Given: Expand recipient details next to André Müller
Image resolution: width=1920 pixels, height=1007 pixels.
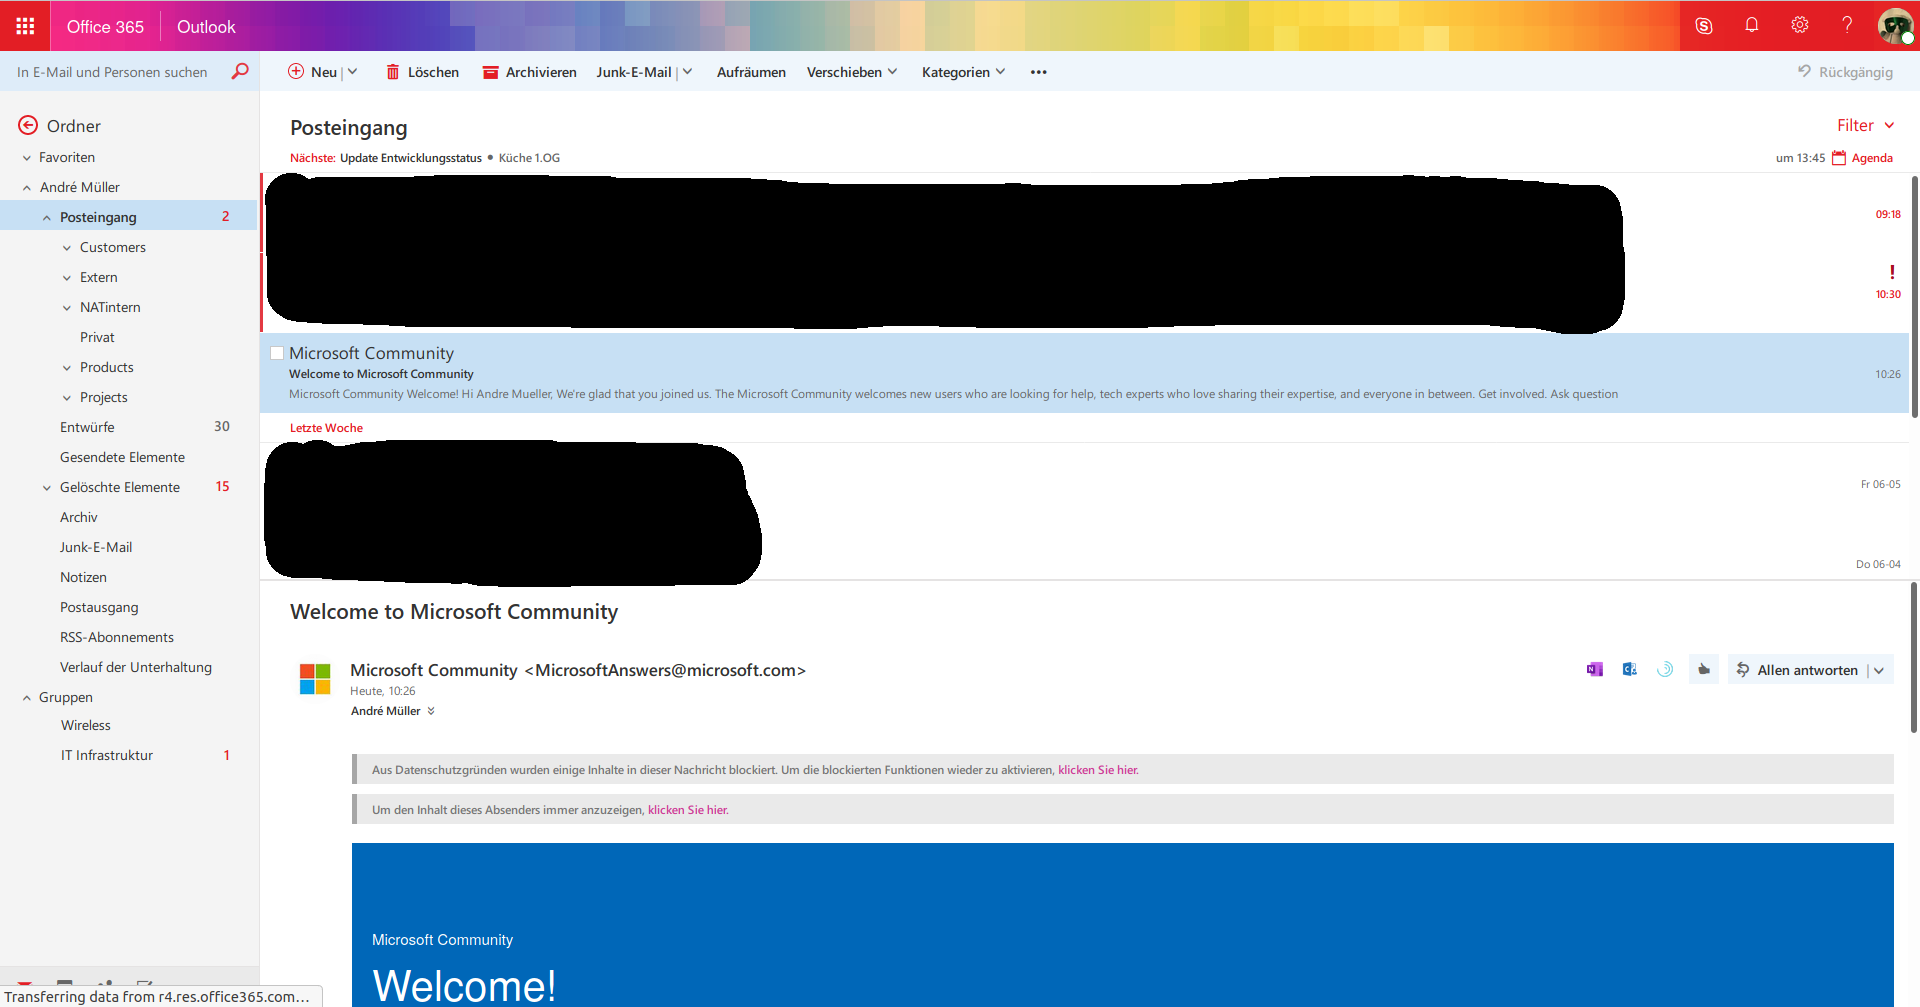Looking at the screenshot, I should point(431,711).
